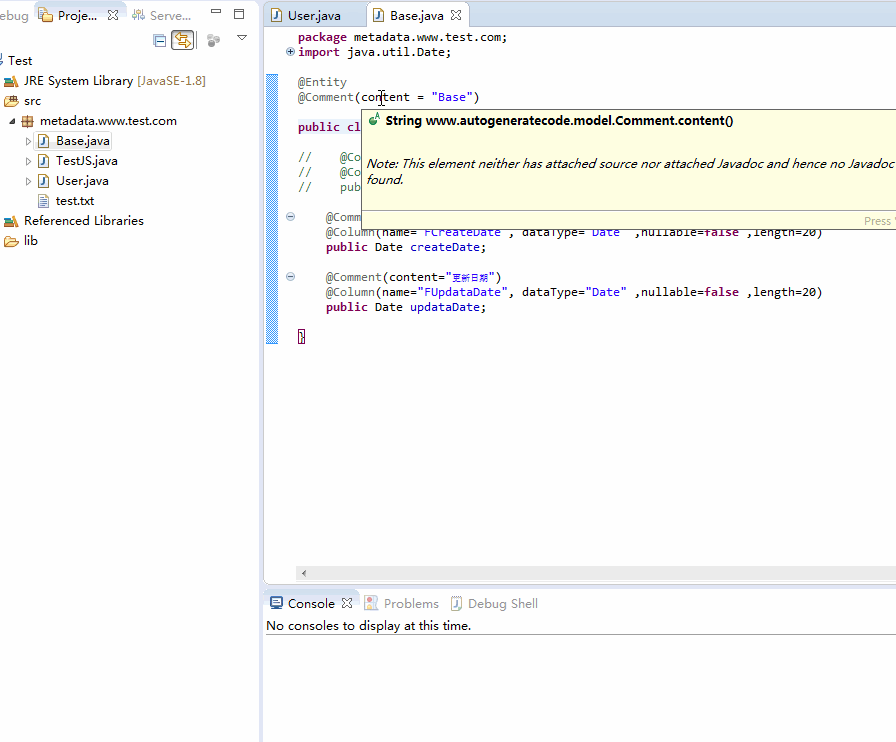Select the lib folder

[27, 240]
